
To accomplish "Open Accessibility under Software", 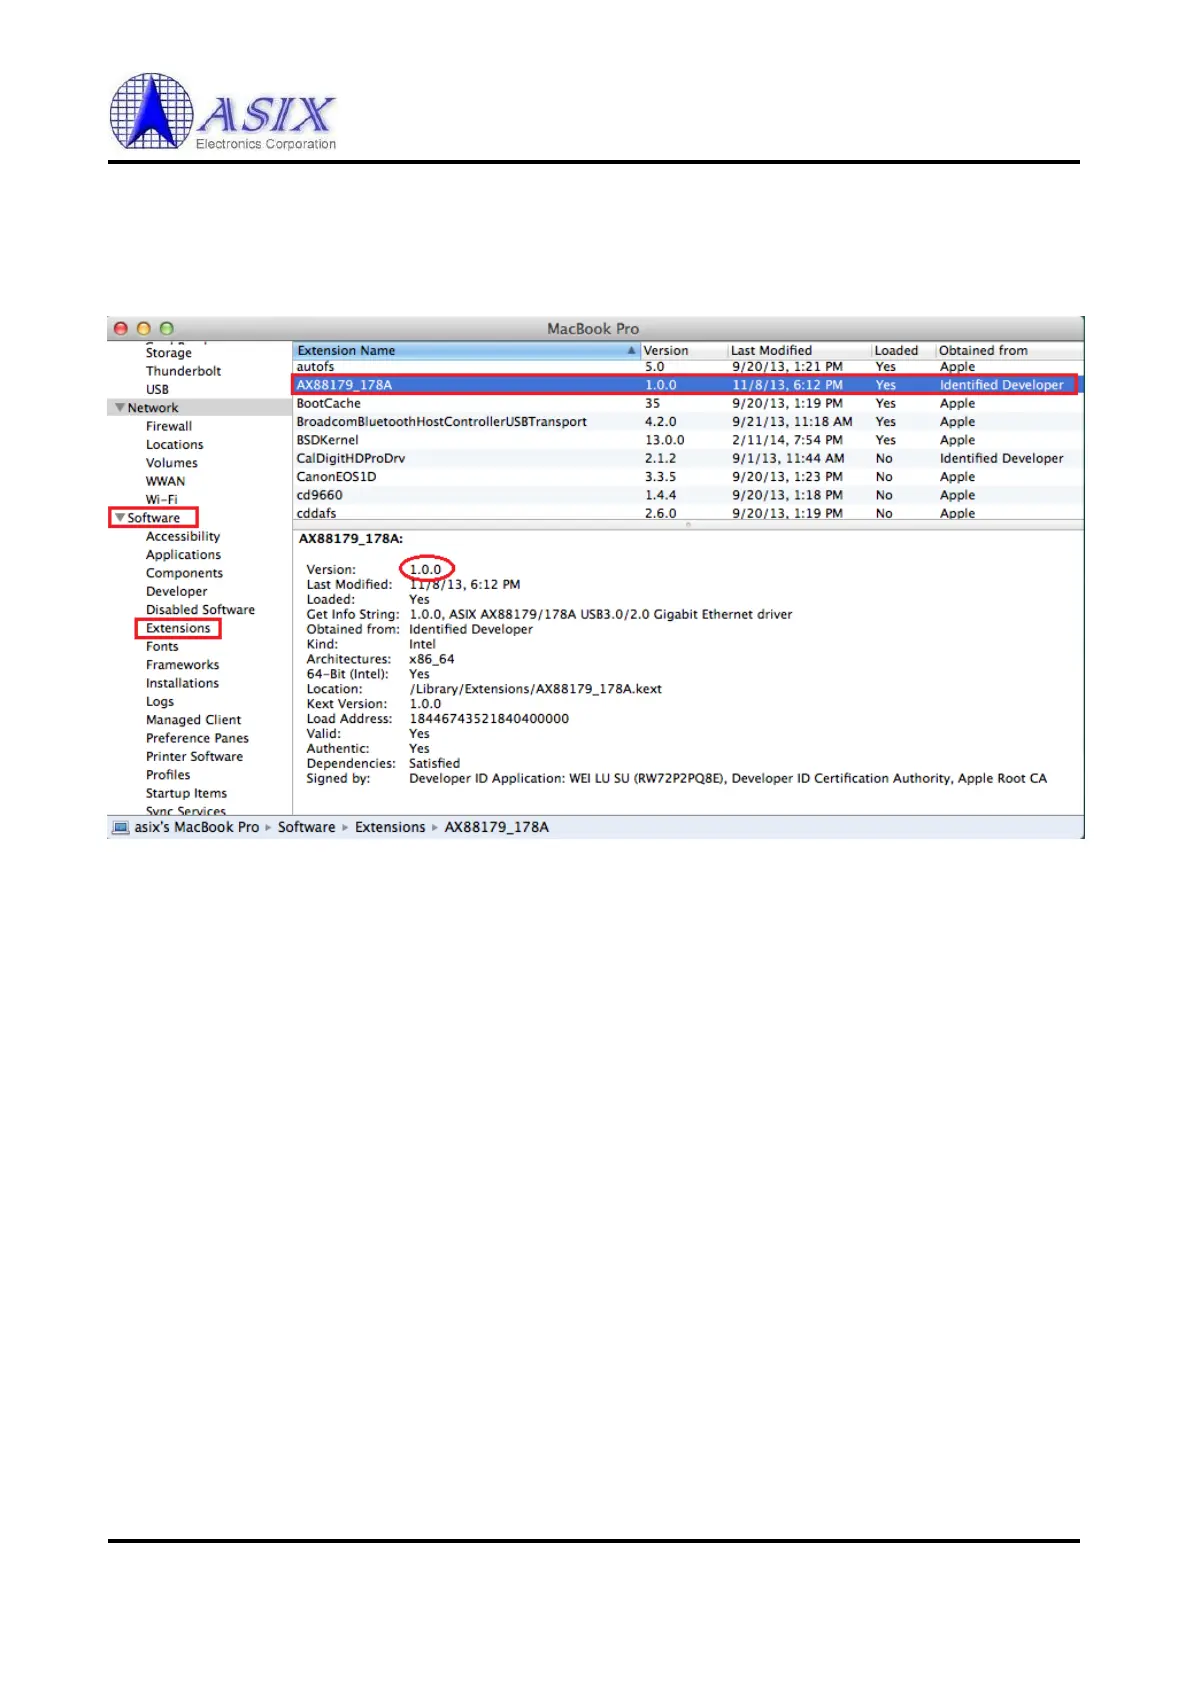I will pos(183,537).
